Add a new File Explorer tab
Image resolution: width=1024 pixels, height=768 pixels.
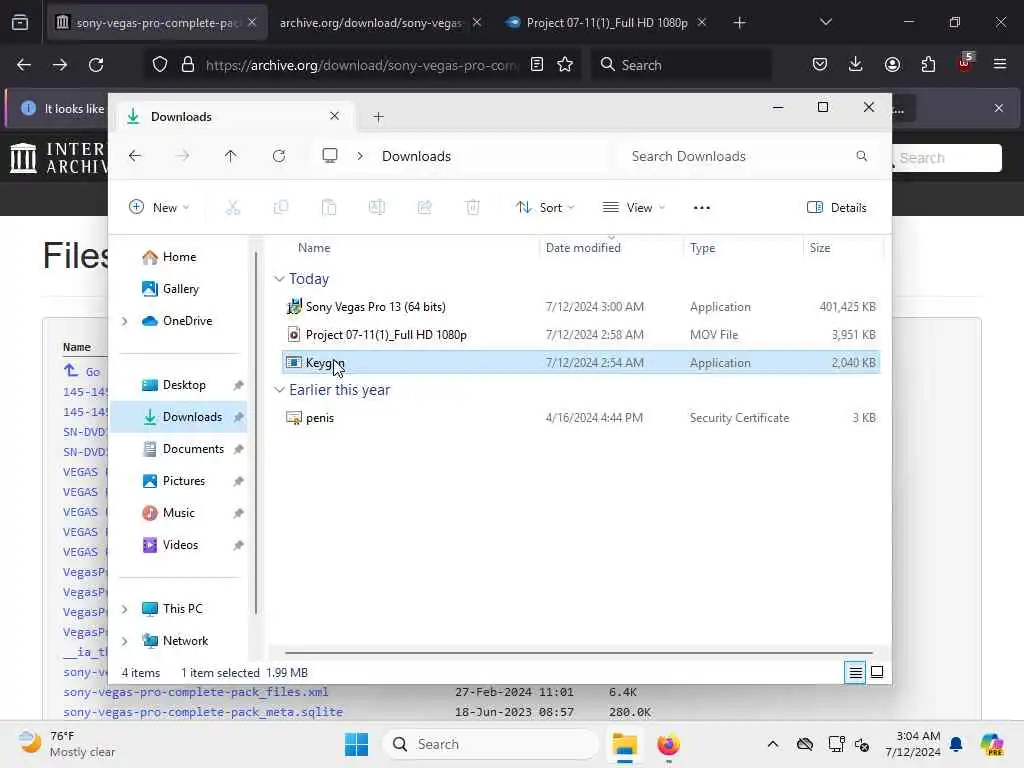tap(378, 117)
